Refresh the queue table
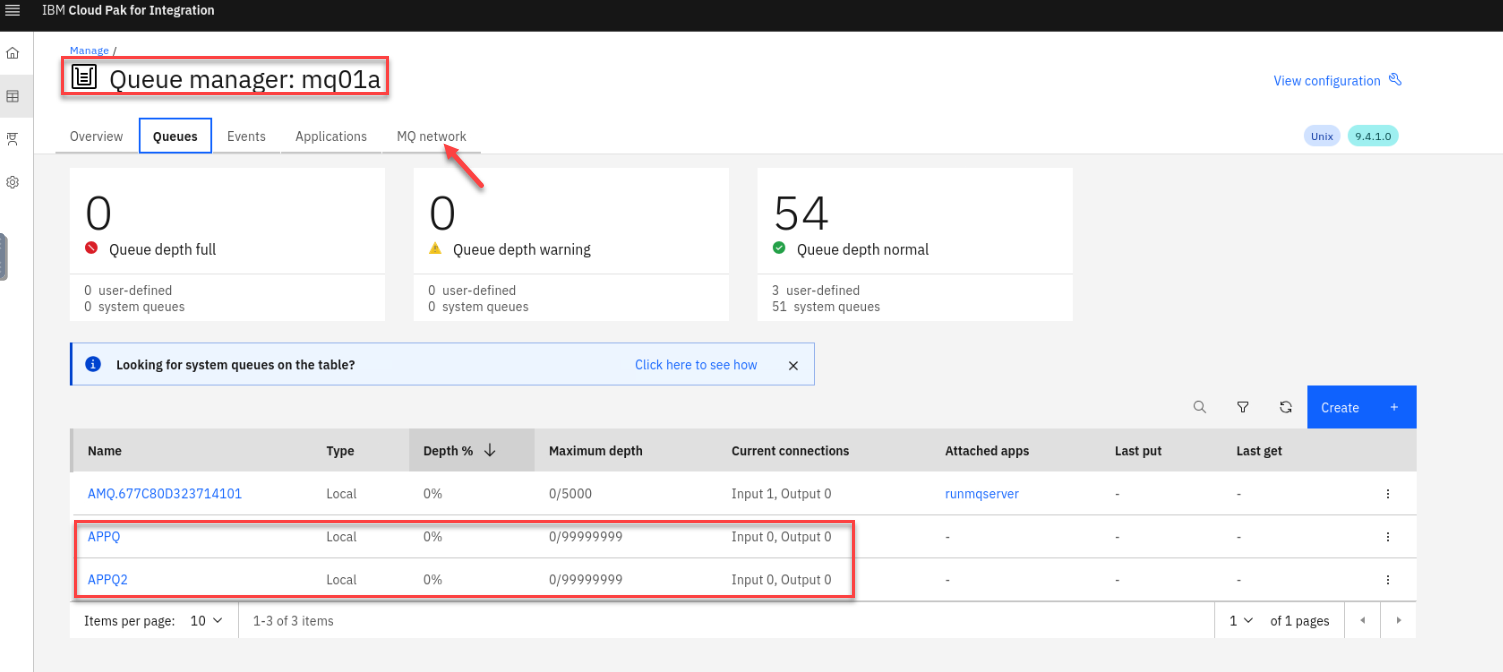This screenshot has height=672, width=1503. (x=1286, y=407)
